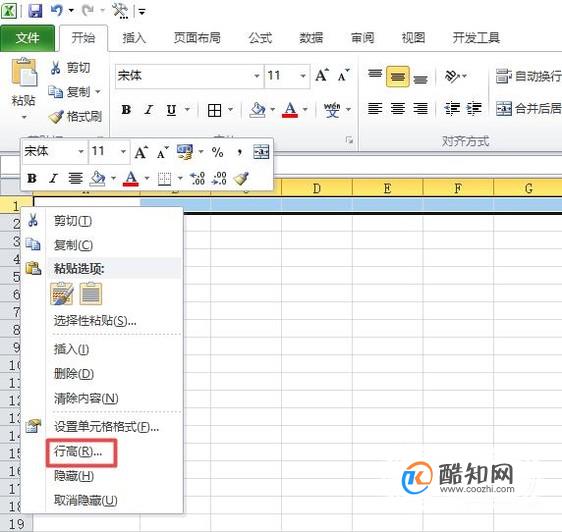Switch to the 插入 ribbon tab
The width and height of the screenshot is (562, 532).
[x=134, y=38]
